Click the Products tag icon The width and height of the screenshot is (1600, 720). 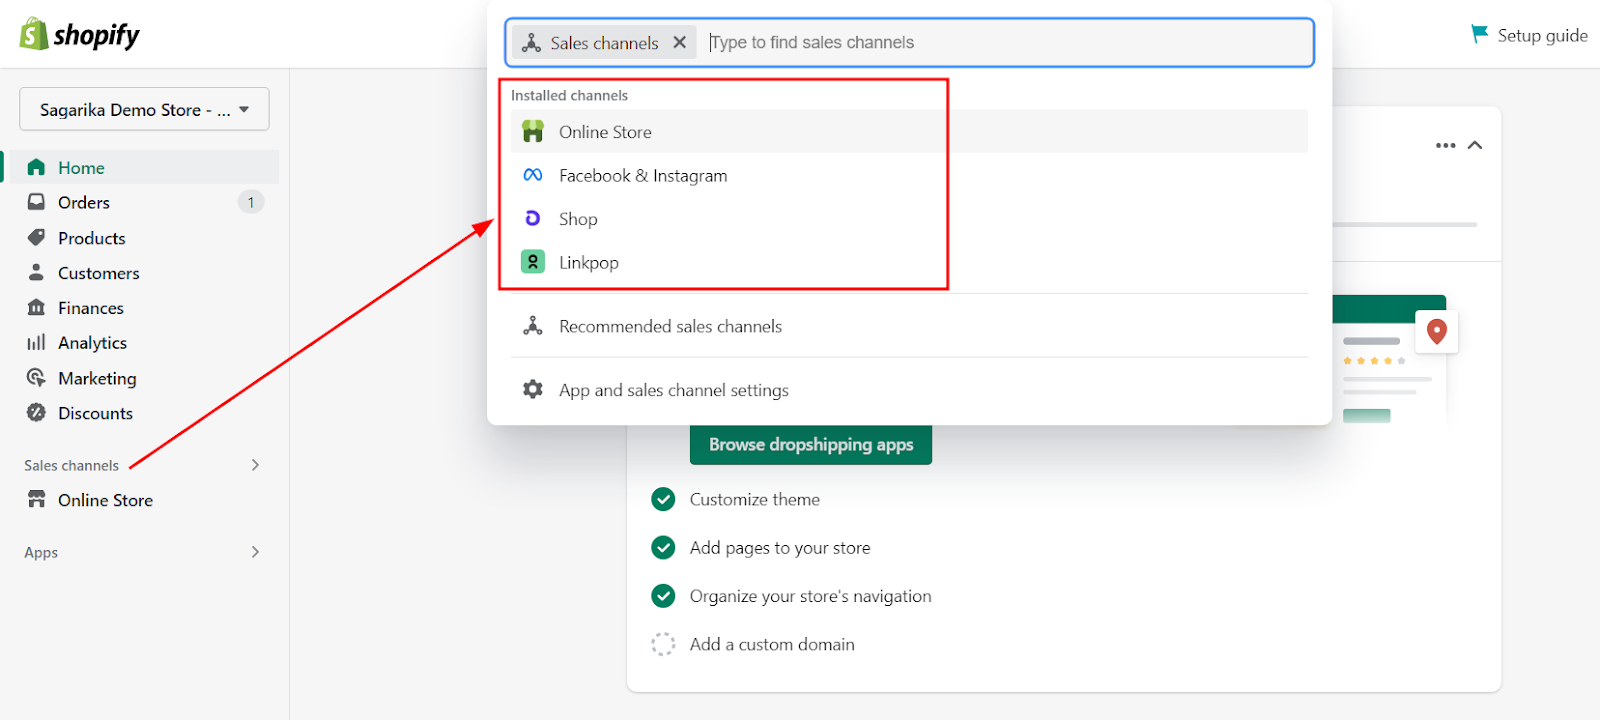click(36, 238)
